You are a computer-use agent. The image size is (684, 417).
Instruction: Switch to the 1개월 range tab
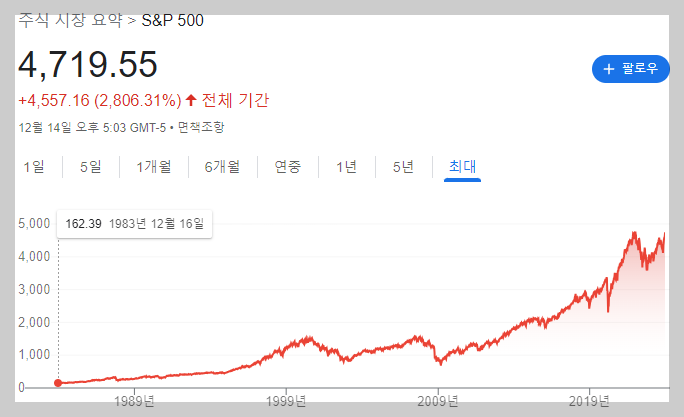(154, 167)
